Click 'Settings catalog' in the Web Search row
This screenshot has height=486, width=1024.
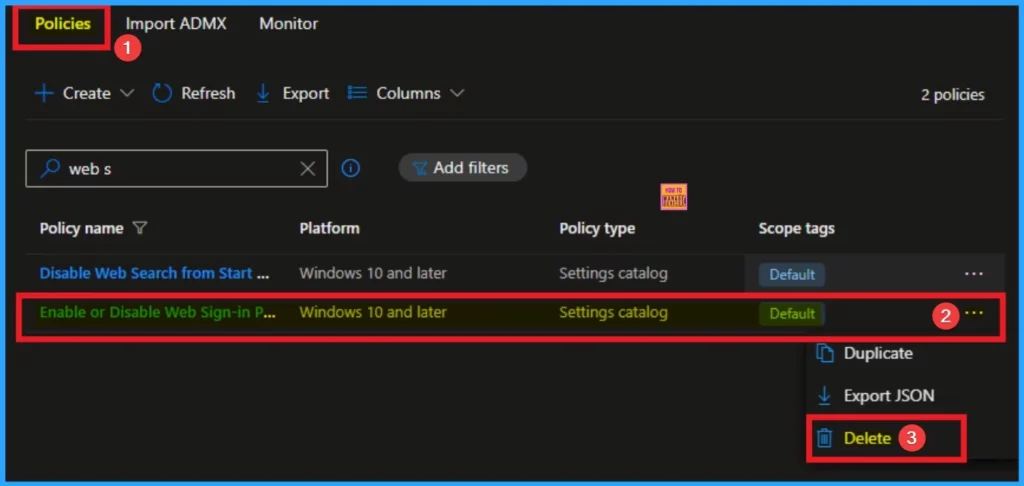pyautogui.click(x=613, y=273)
